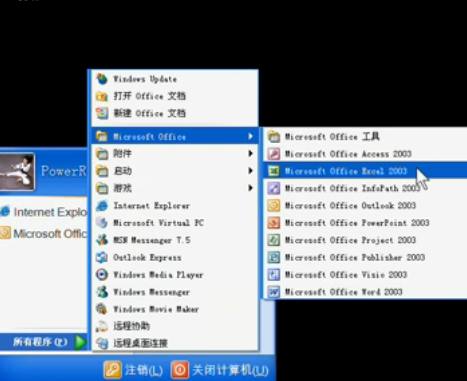This screenshot has height=381, width=467.
Task: Click the "MSN Messenger 7.5" text
Action: pyautogui.click(x=152, y=240)
